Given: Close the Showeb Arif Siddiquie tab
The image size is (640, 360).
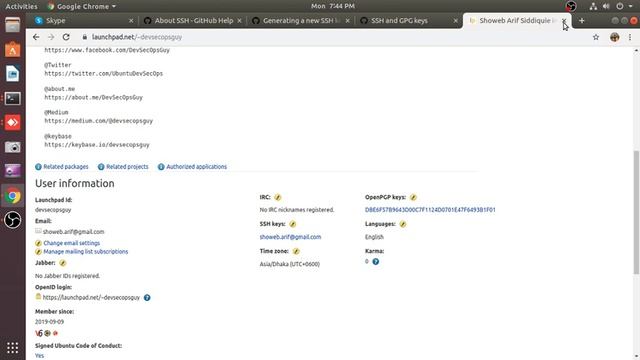Looking at the screenshot, I should 564,21.
